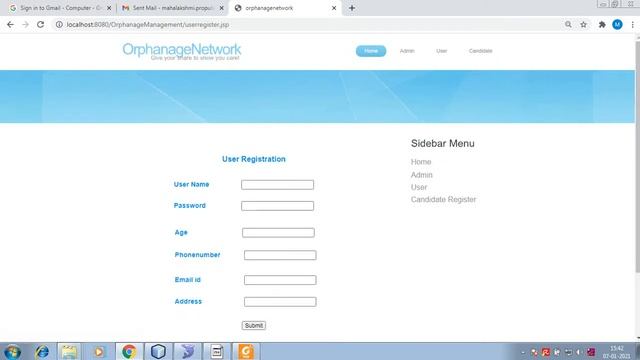
Task: Open the Chrome three-dot menu
Action: click(x=632, y=24)
